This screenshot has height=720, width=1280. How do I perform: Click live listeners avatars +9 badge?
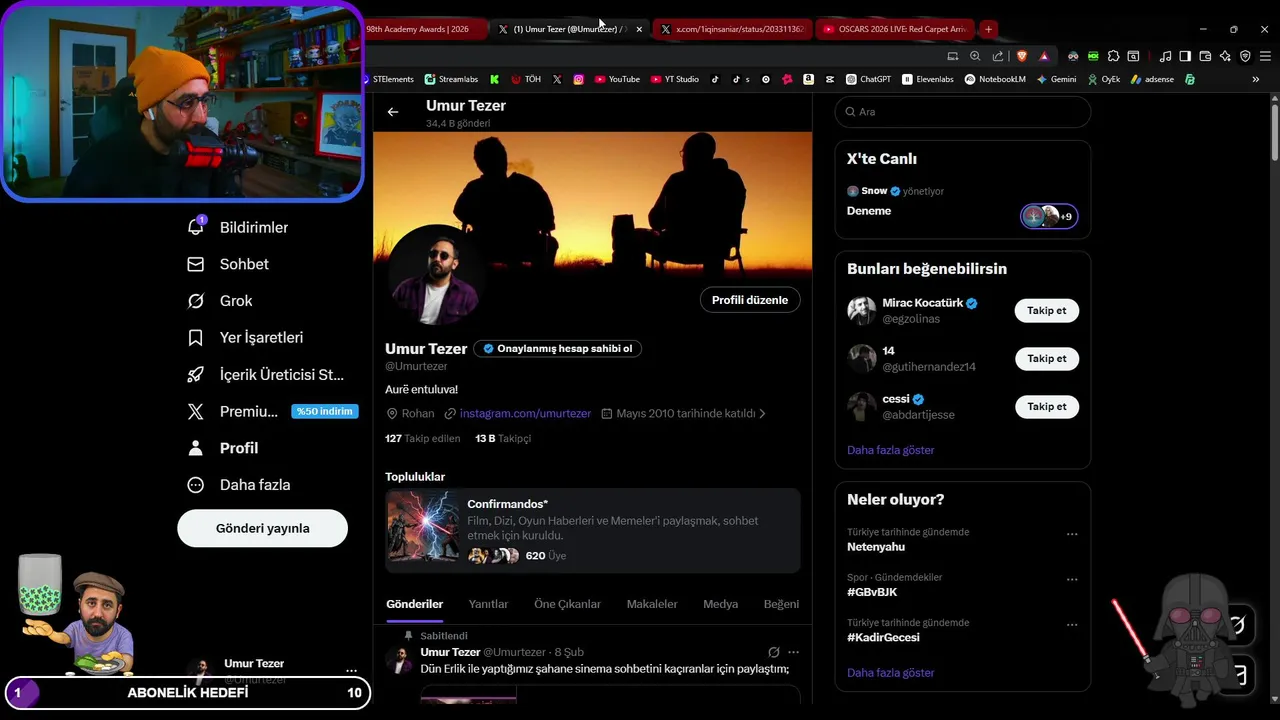(1049, 216)
